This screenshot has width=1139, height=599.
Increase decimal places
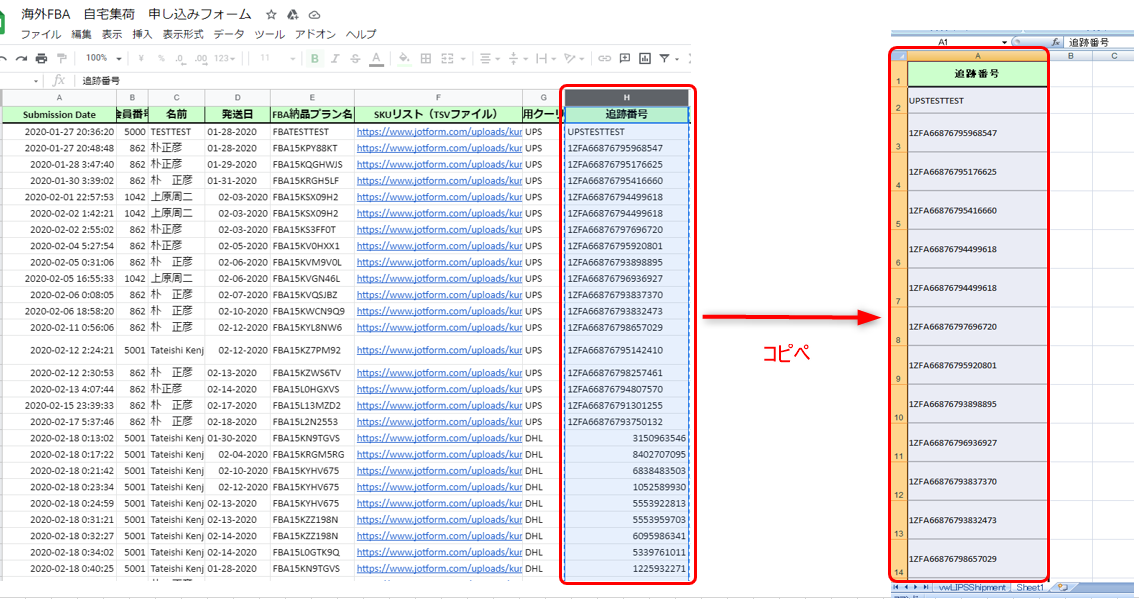click(x=201, y=59)
